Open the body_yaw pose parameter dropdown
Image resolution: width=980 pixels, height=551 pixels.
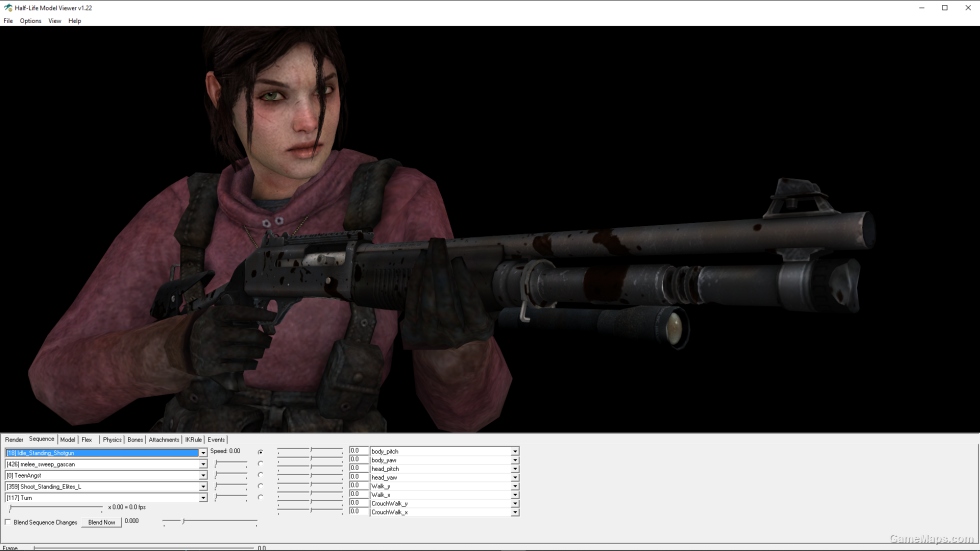(x=515, y=460)
